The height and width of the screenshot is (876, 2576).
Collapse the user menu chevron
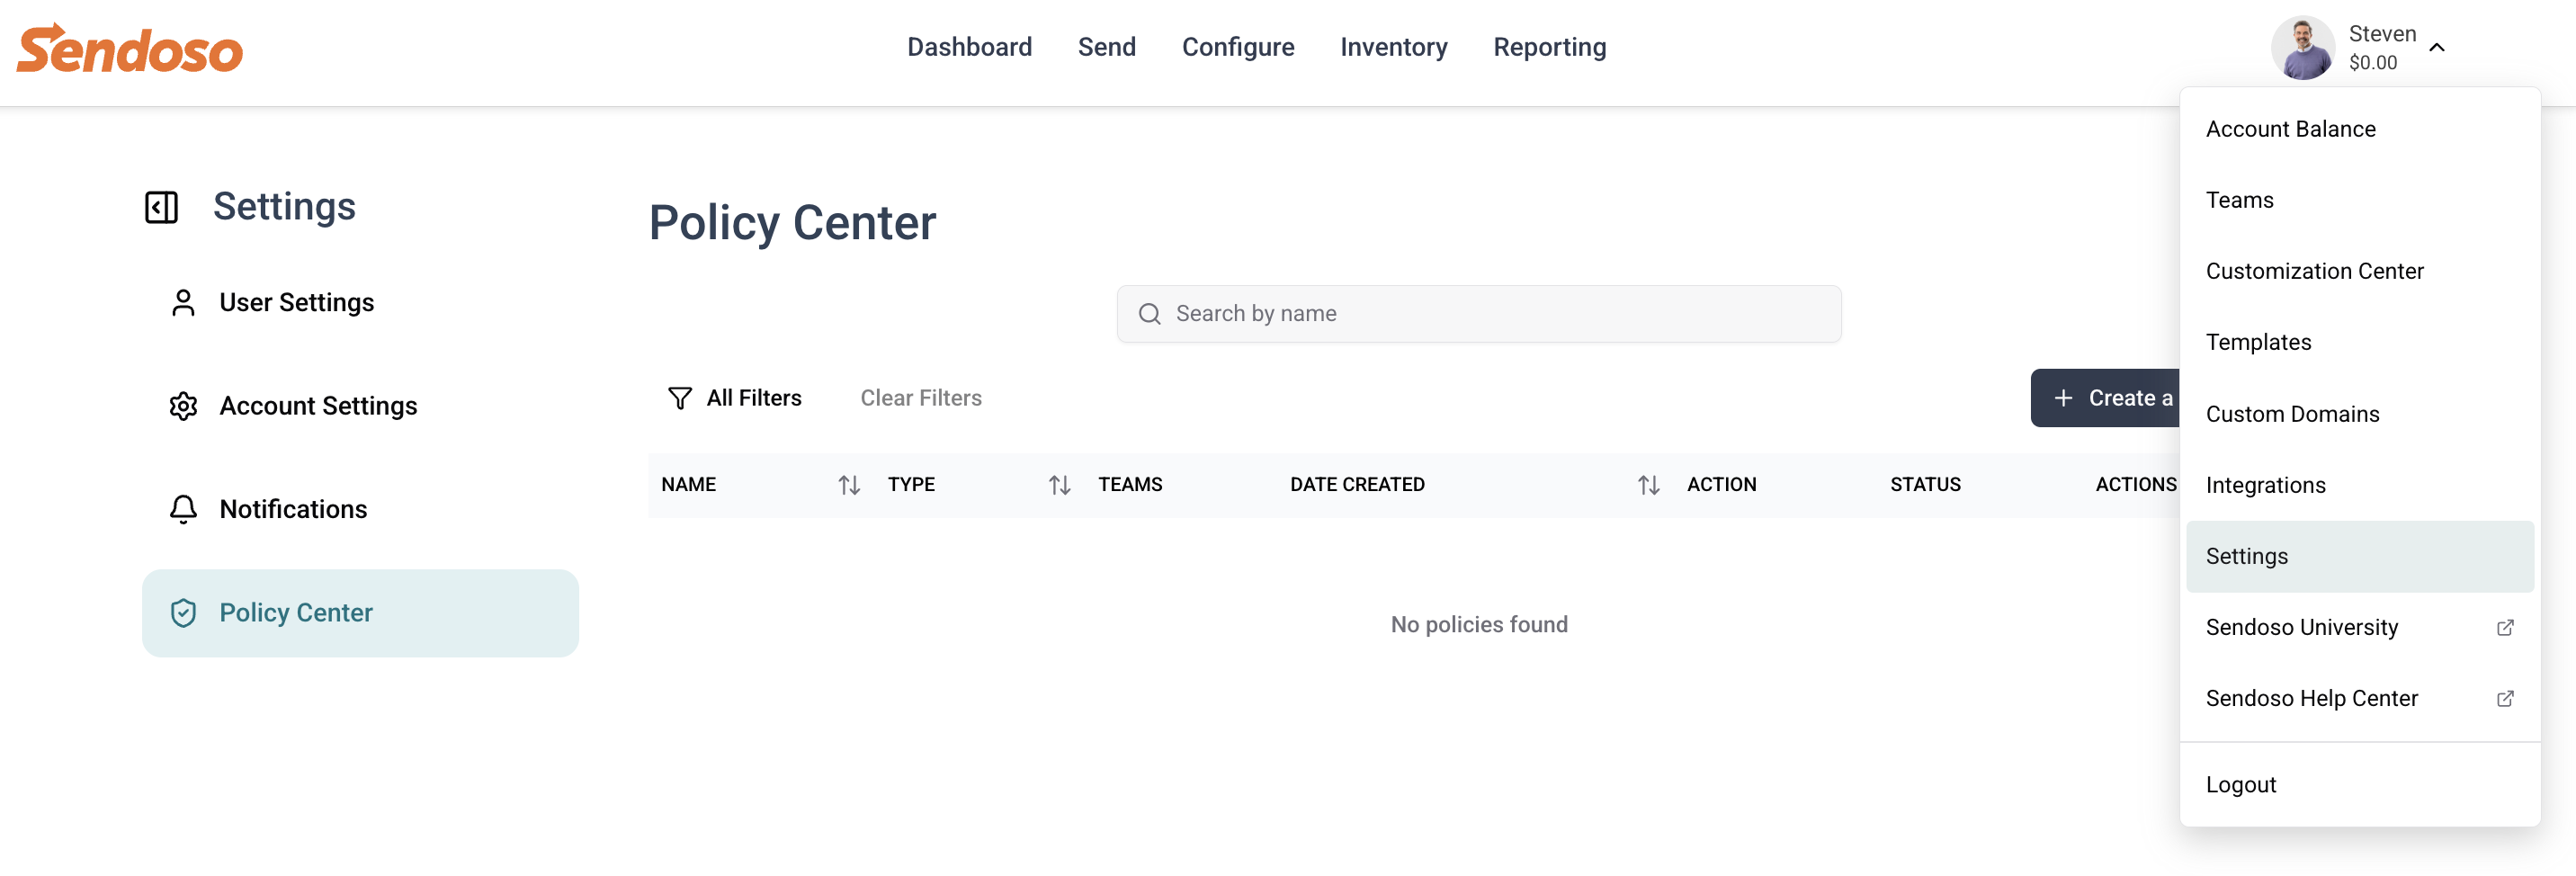point(2437,47)
